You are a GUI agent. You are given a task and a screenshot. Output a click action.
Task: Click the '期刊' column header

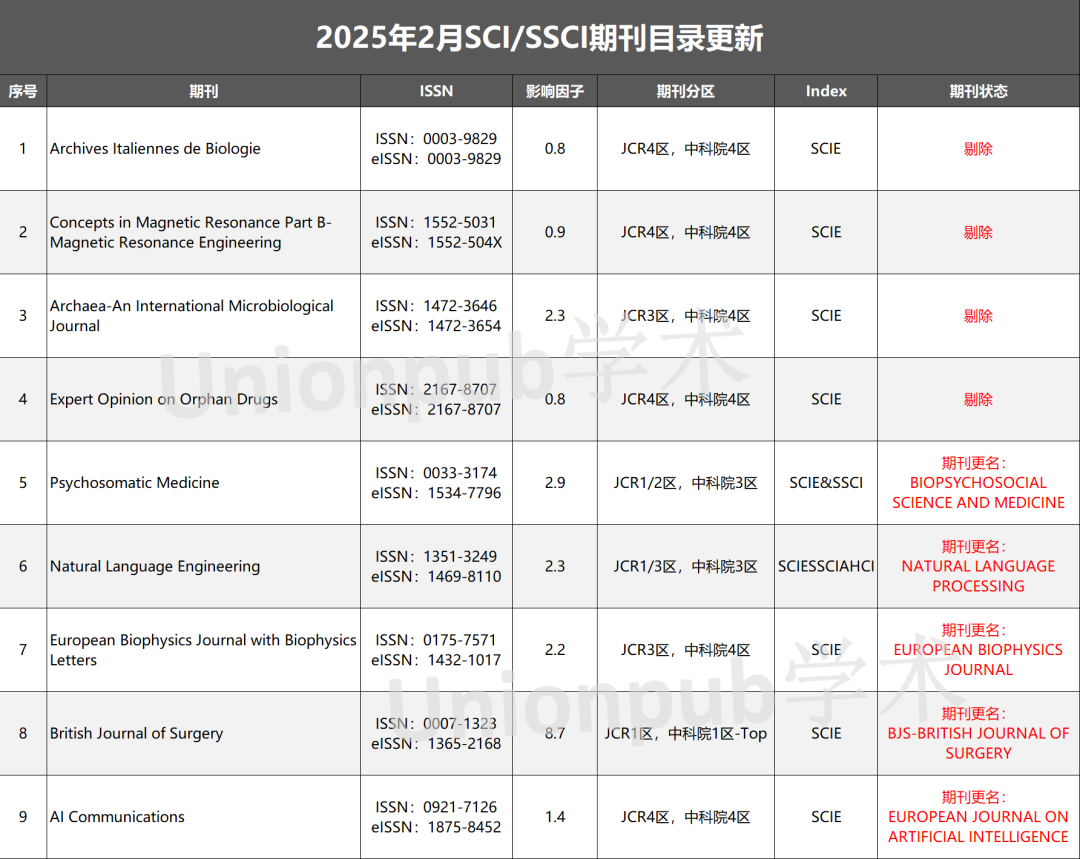tap(203, 91)
